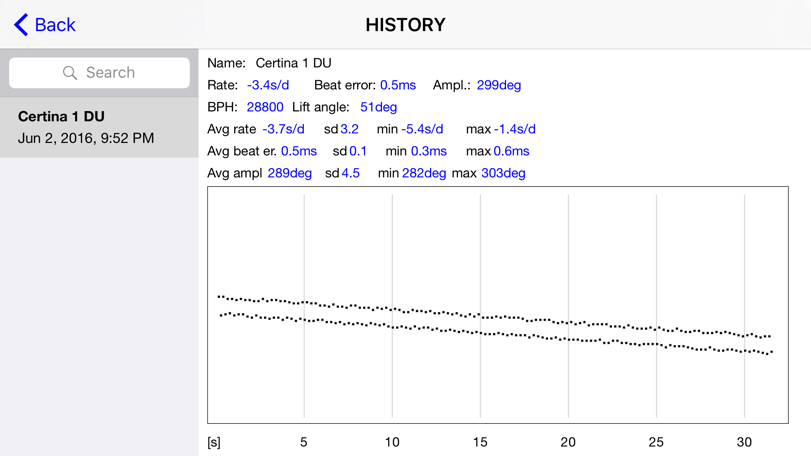Tap the Avg rate value -3.7s/d
Viewport: 811px width, 456px height.
[x=283, y=129]
